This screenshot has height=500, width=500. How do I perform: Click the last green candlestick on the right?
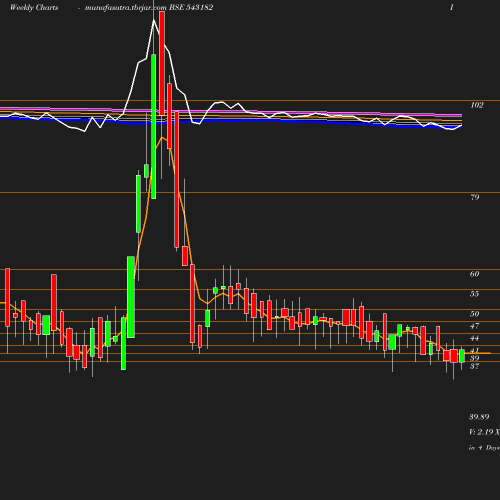[462, 356]
